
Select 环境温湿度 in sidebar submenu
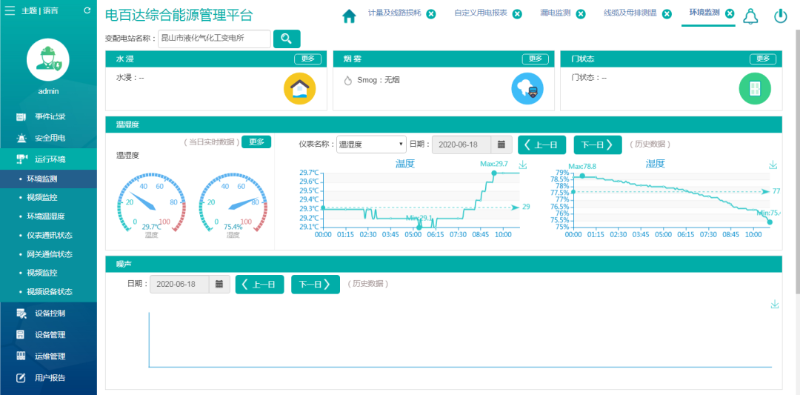pos(48,216)
